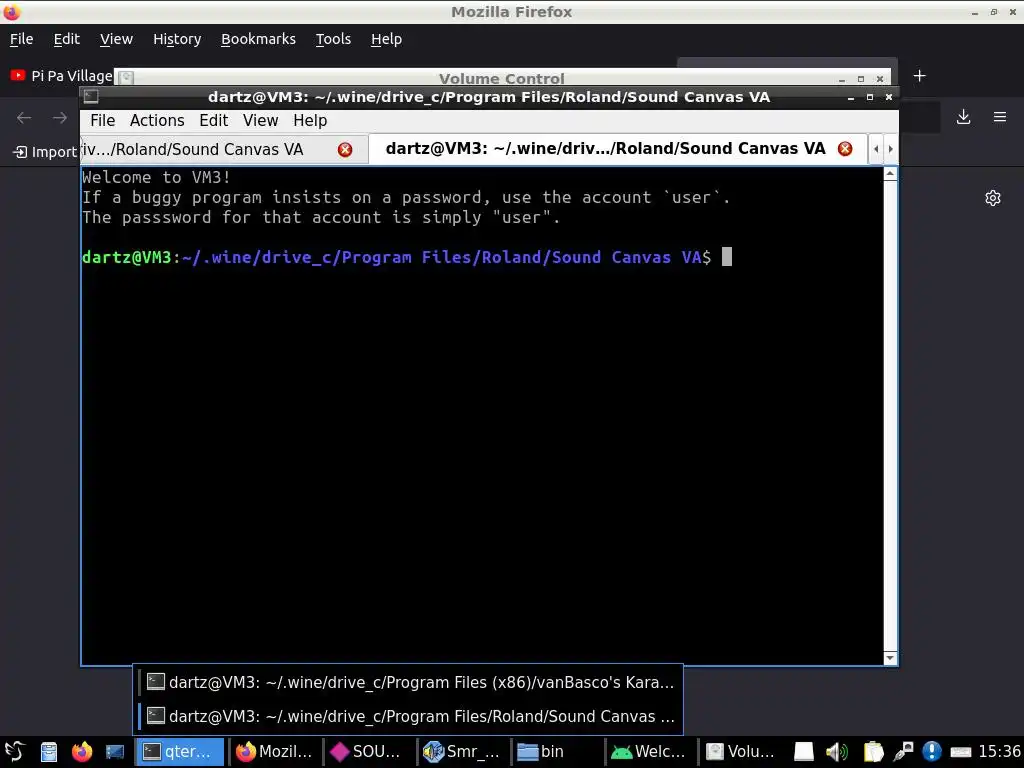Maximize the terminal window
This screenshot has width=1024, height=768.
870,97
